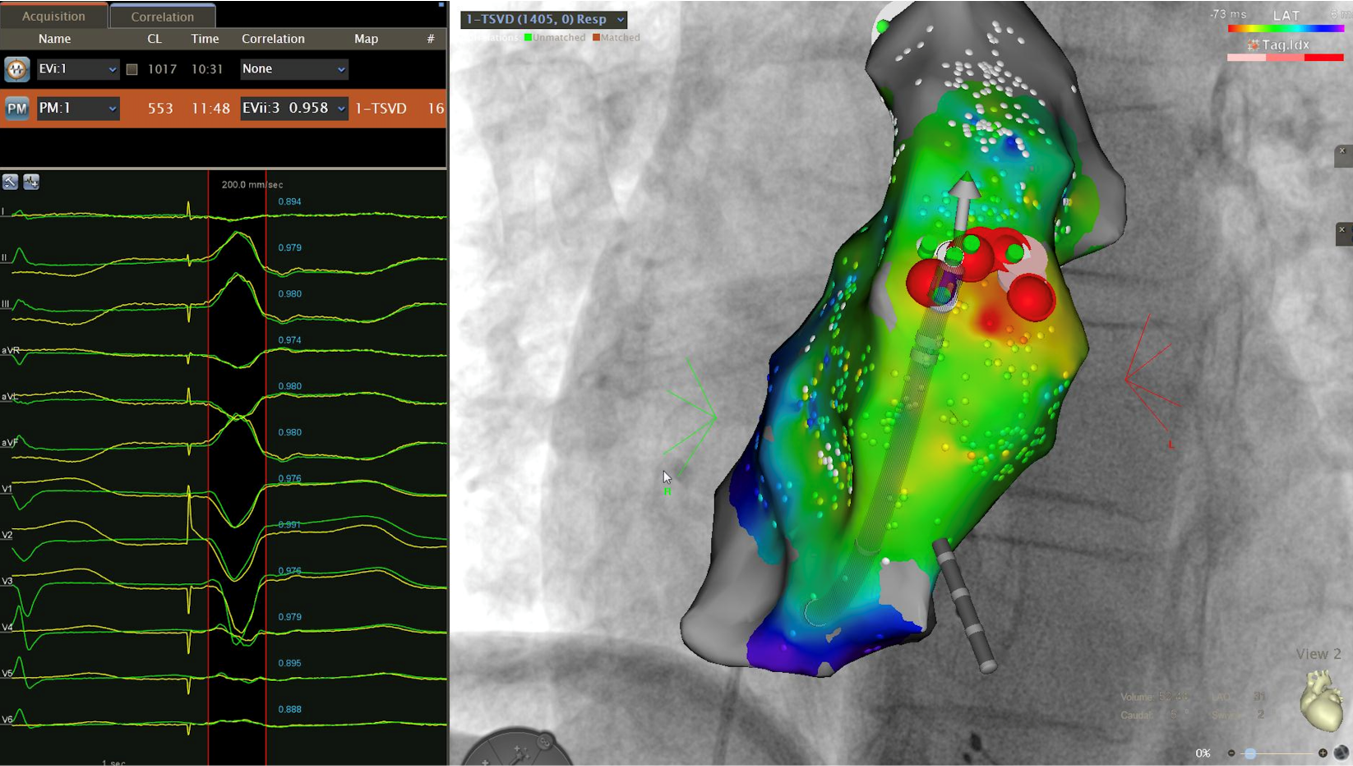The height and width of the screenshot is (766, 1353).
Task: Click the LAT rainbow color bar
Action: tap(1286, 28)
